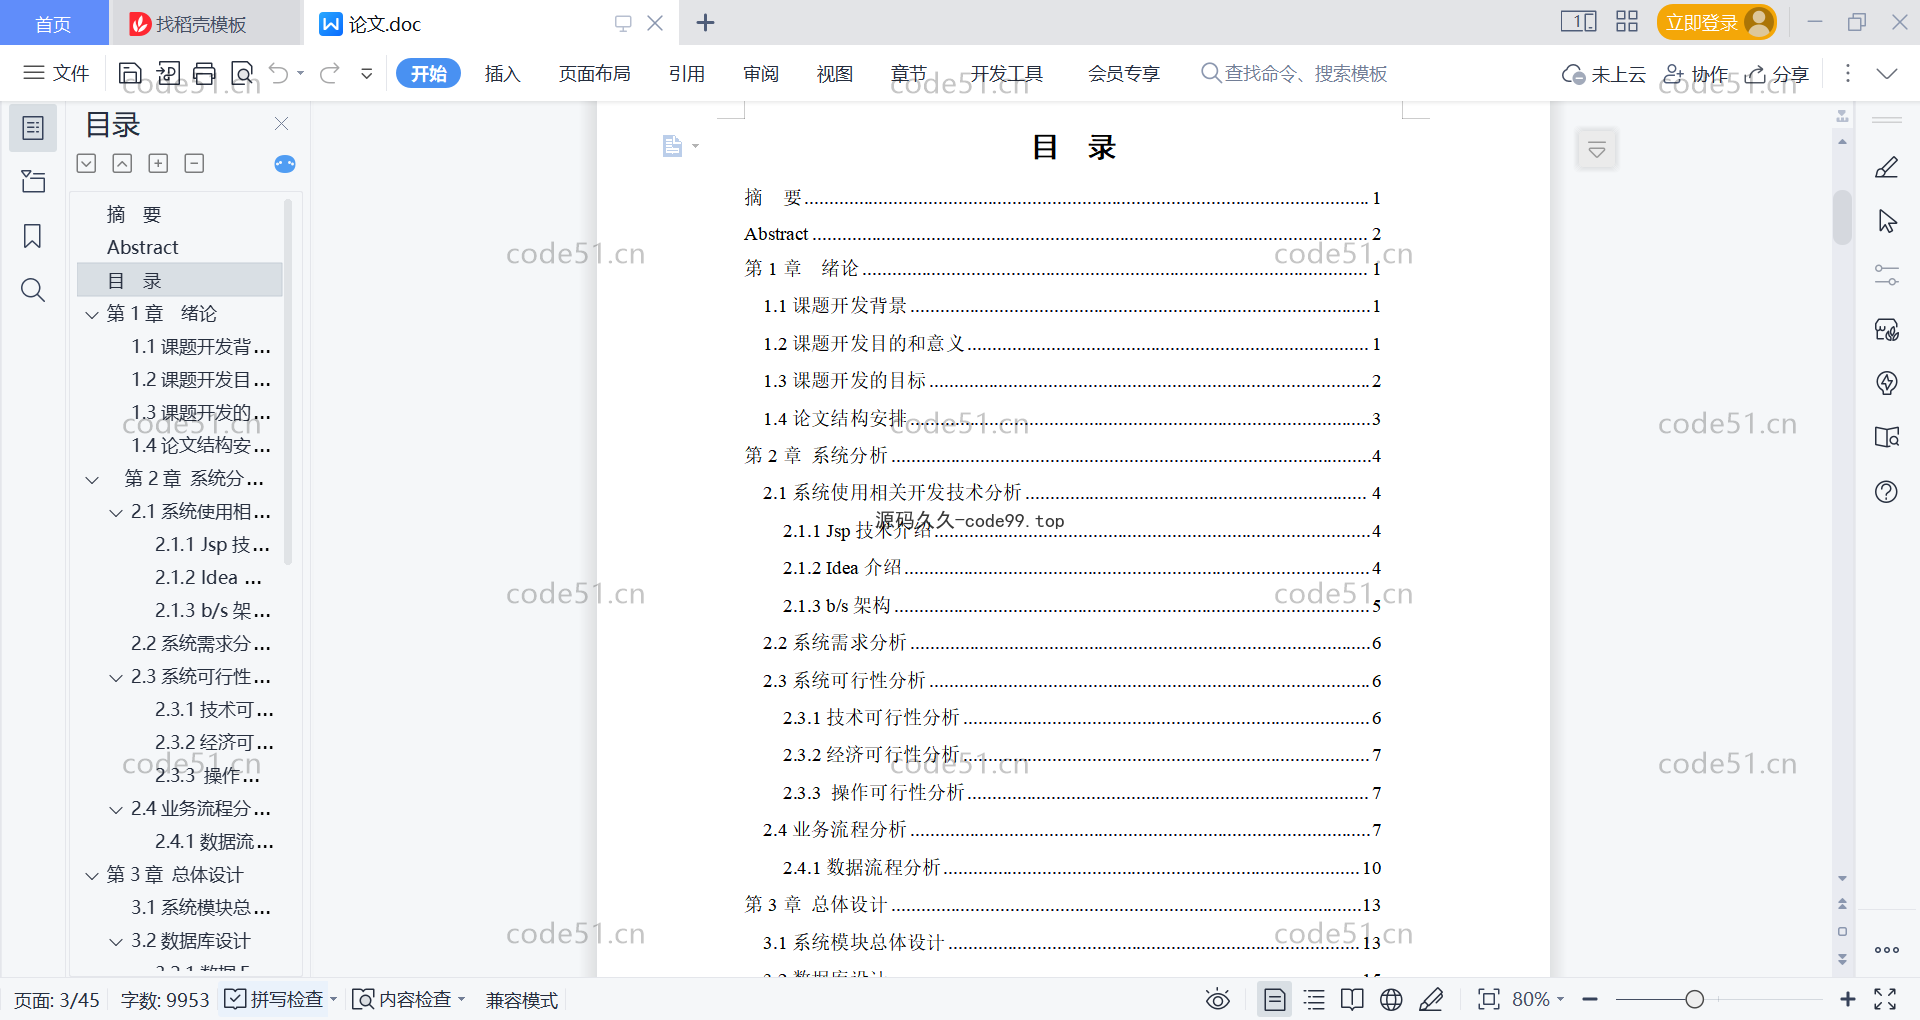Open the more options vertical dots menu
This screenshot has width=1920, height=1020.
pos(1847,73)
